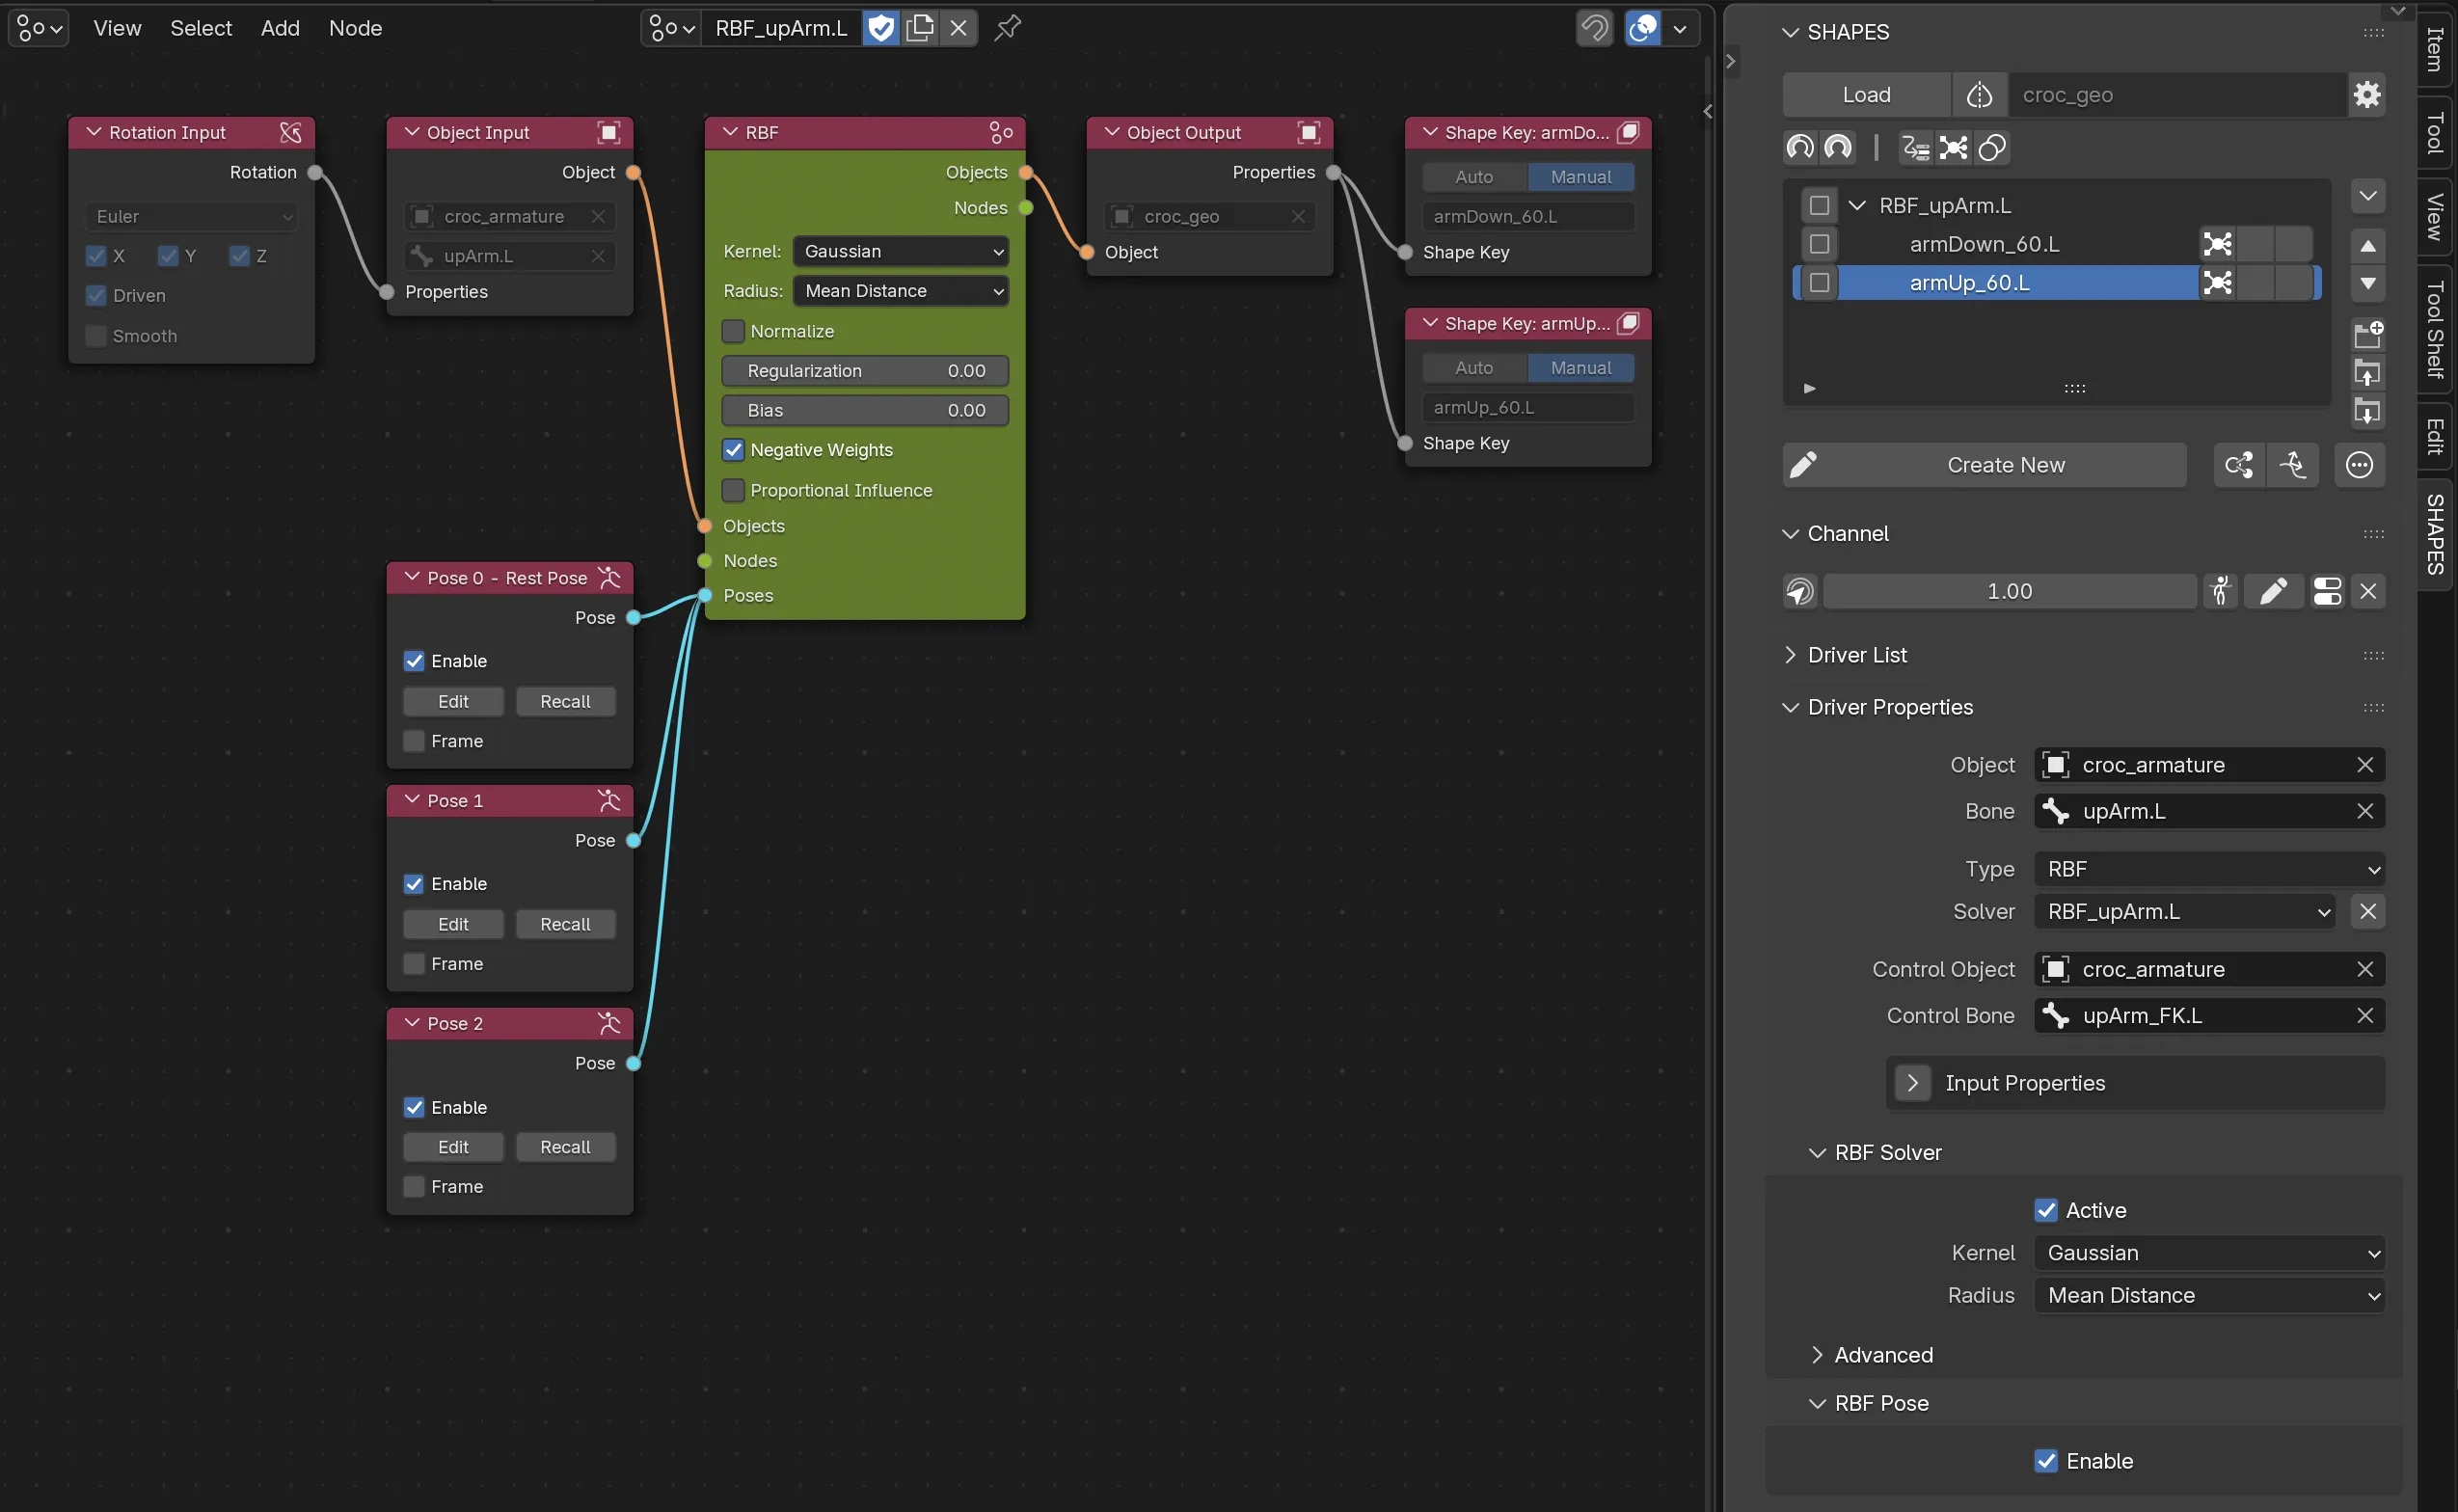
Task: Toggle fake user shield for RBF_upArm.L
Action: coord(881,28)
